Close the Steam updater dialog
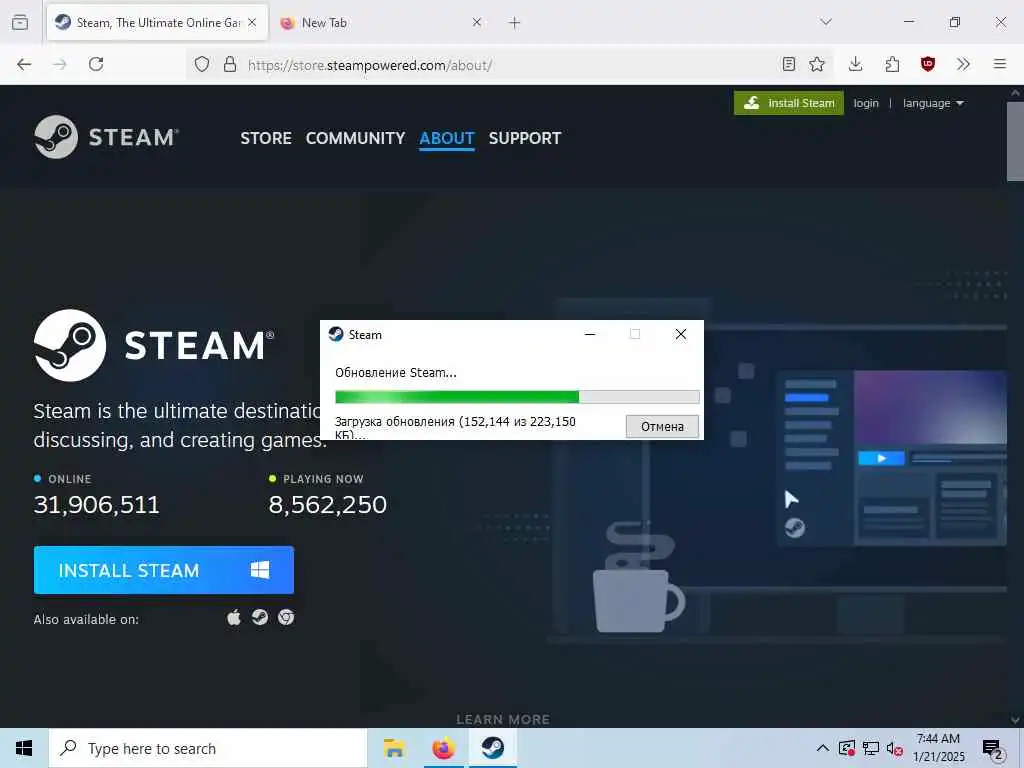The width and height of the screenshot is (1024, 768). coord(680,334)
